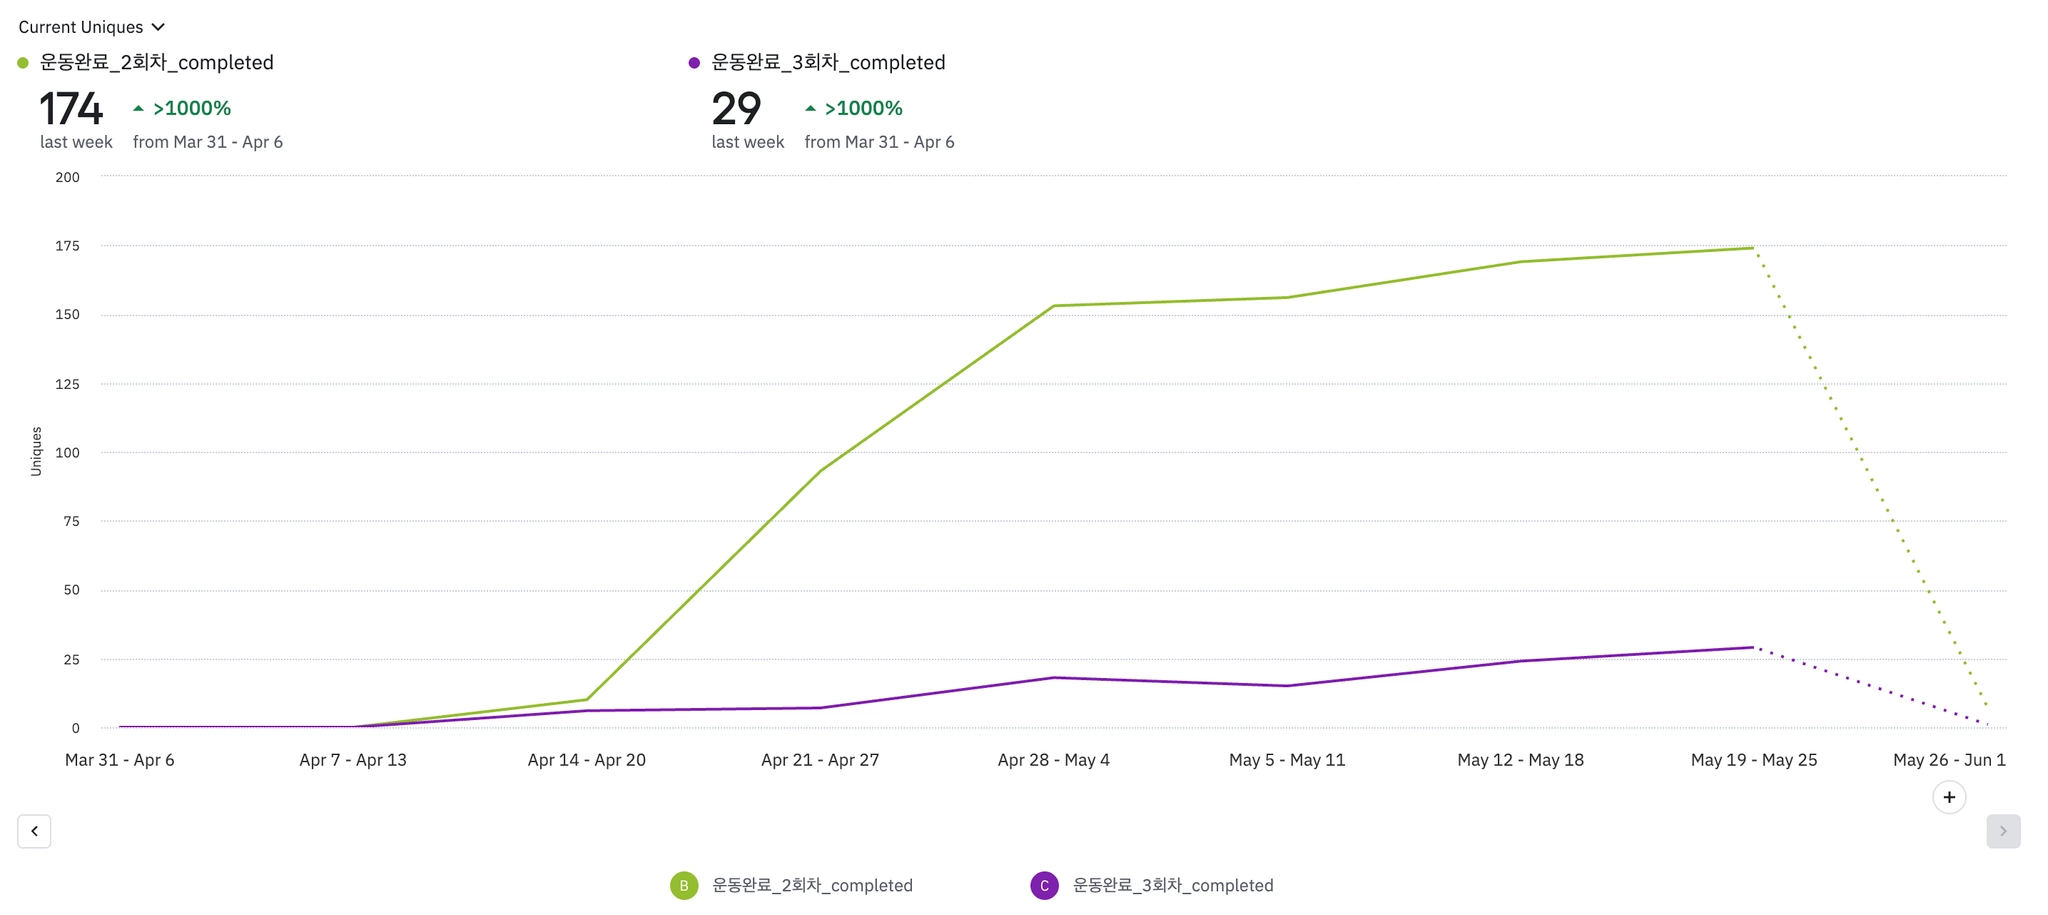The image size is (2048, 915).
Task: Click purple dot next to 운동완료_3회차_completed header
Action: pyautogui.click(x=694, y=63)
